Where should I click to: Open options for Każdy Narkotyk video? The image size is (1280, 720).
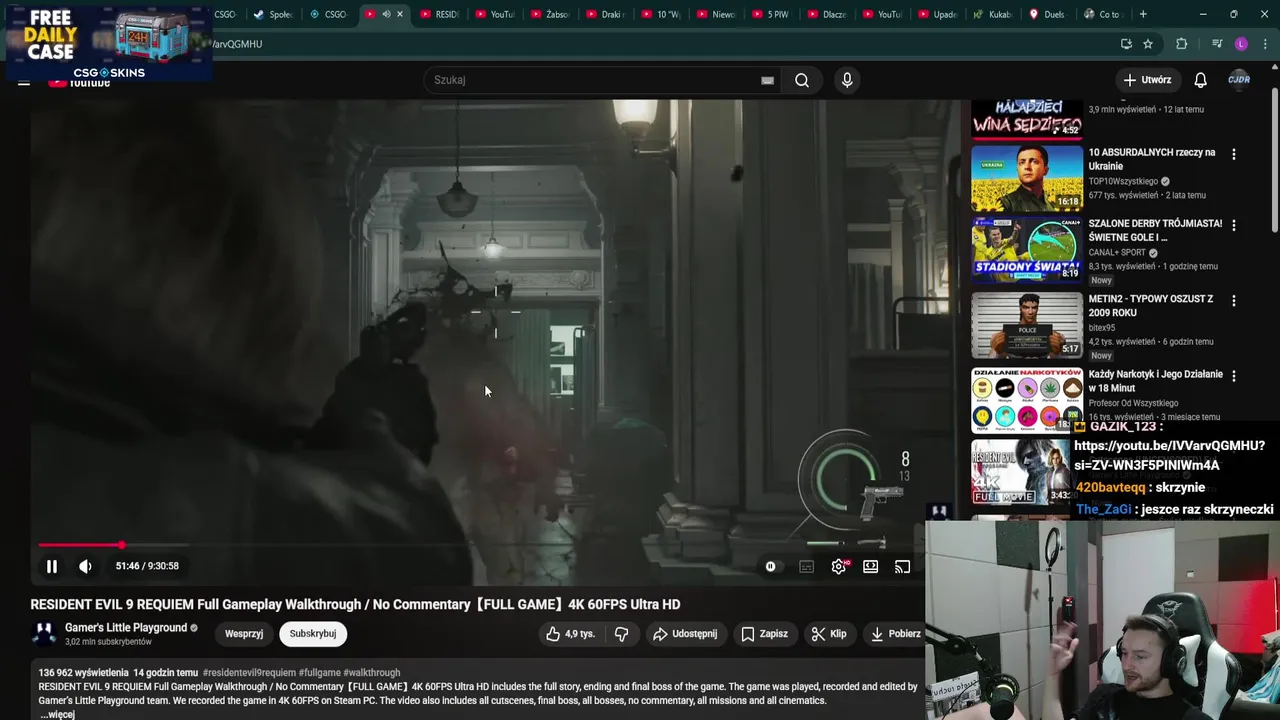click(x=1233, y=376)
